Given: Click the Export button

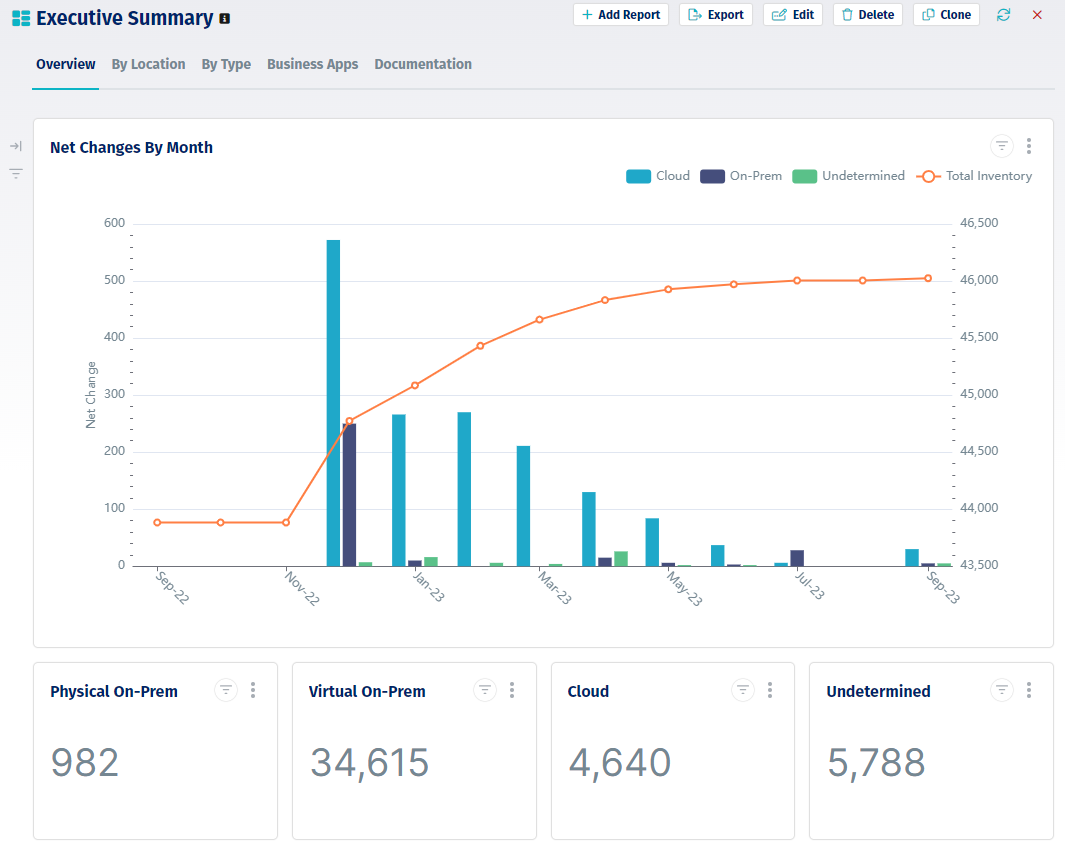Looking at the screenshot, I should (716, 15).
